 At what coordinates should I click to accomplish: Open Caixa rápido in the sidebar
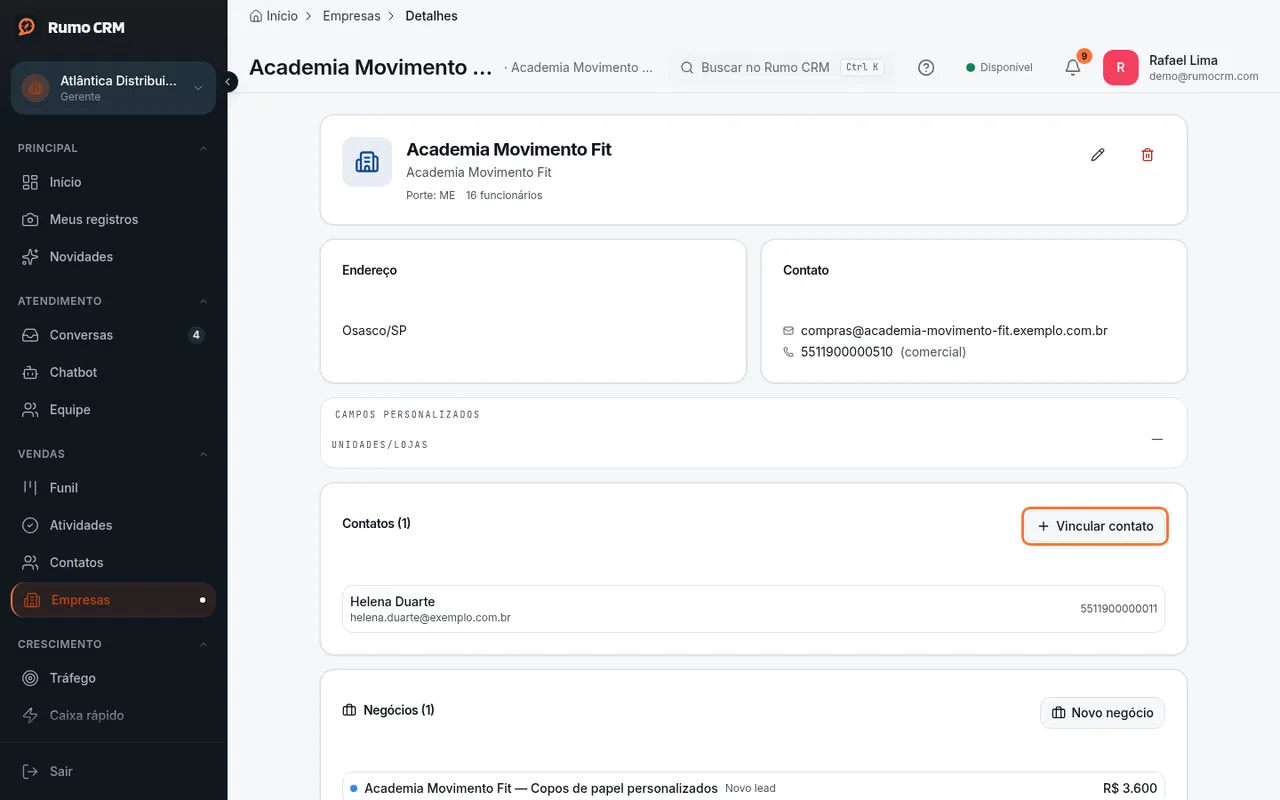click(x=113, y=715)
